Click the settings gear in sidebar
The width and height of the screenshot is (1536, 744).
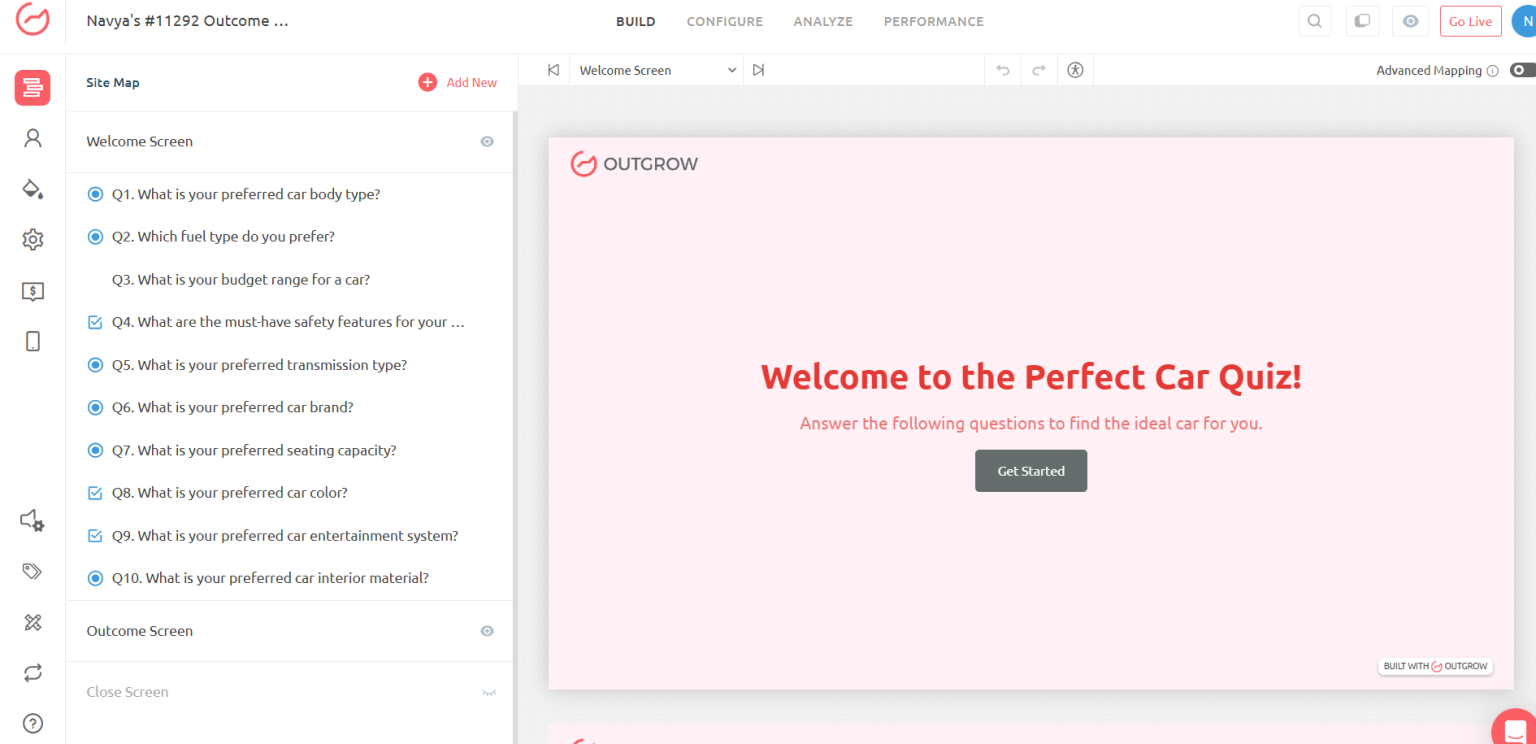click(x=33, y=239)
